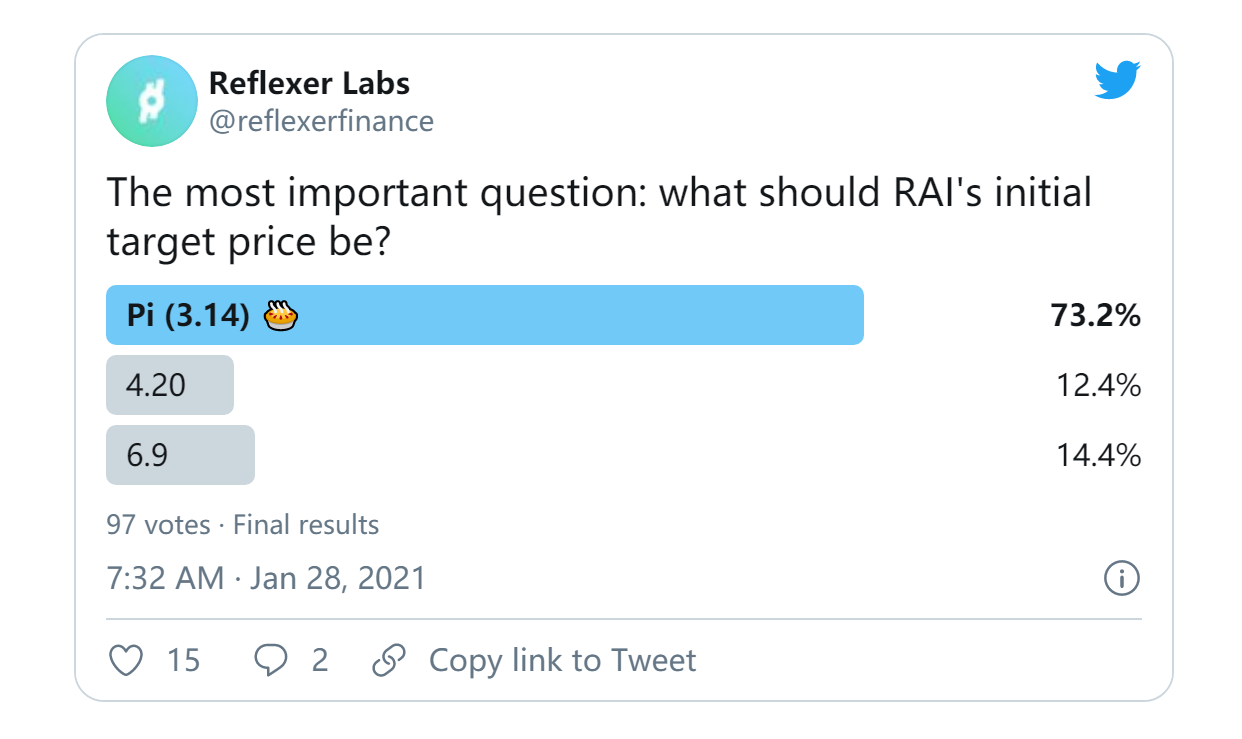Choose the 6.9 poll choice
The width and height of the screenshot is (1242, 739).
click(x=180, y=455)
